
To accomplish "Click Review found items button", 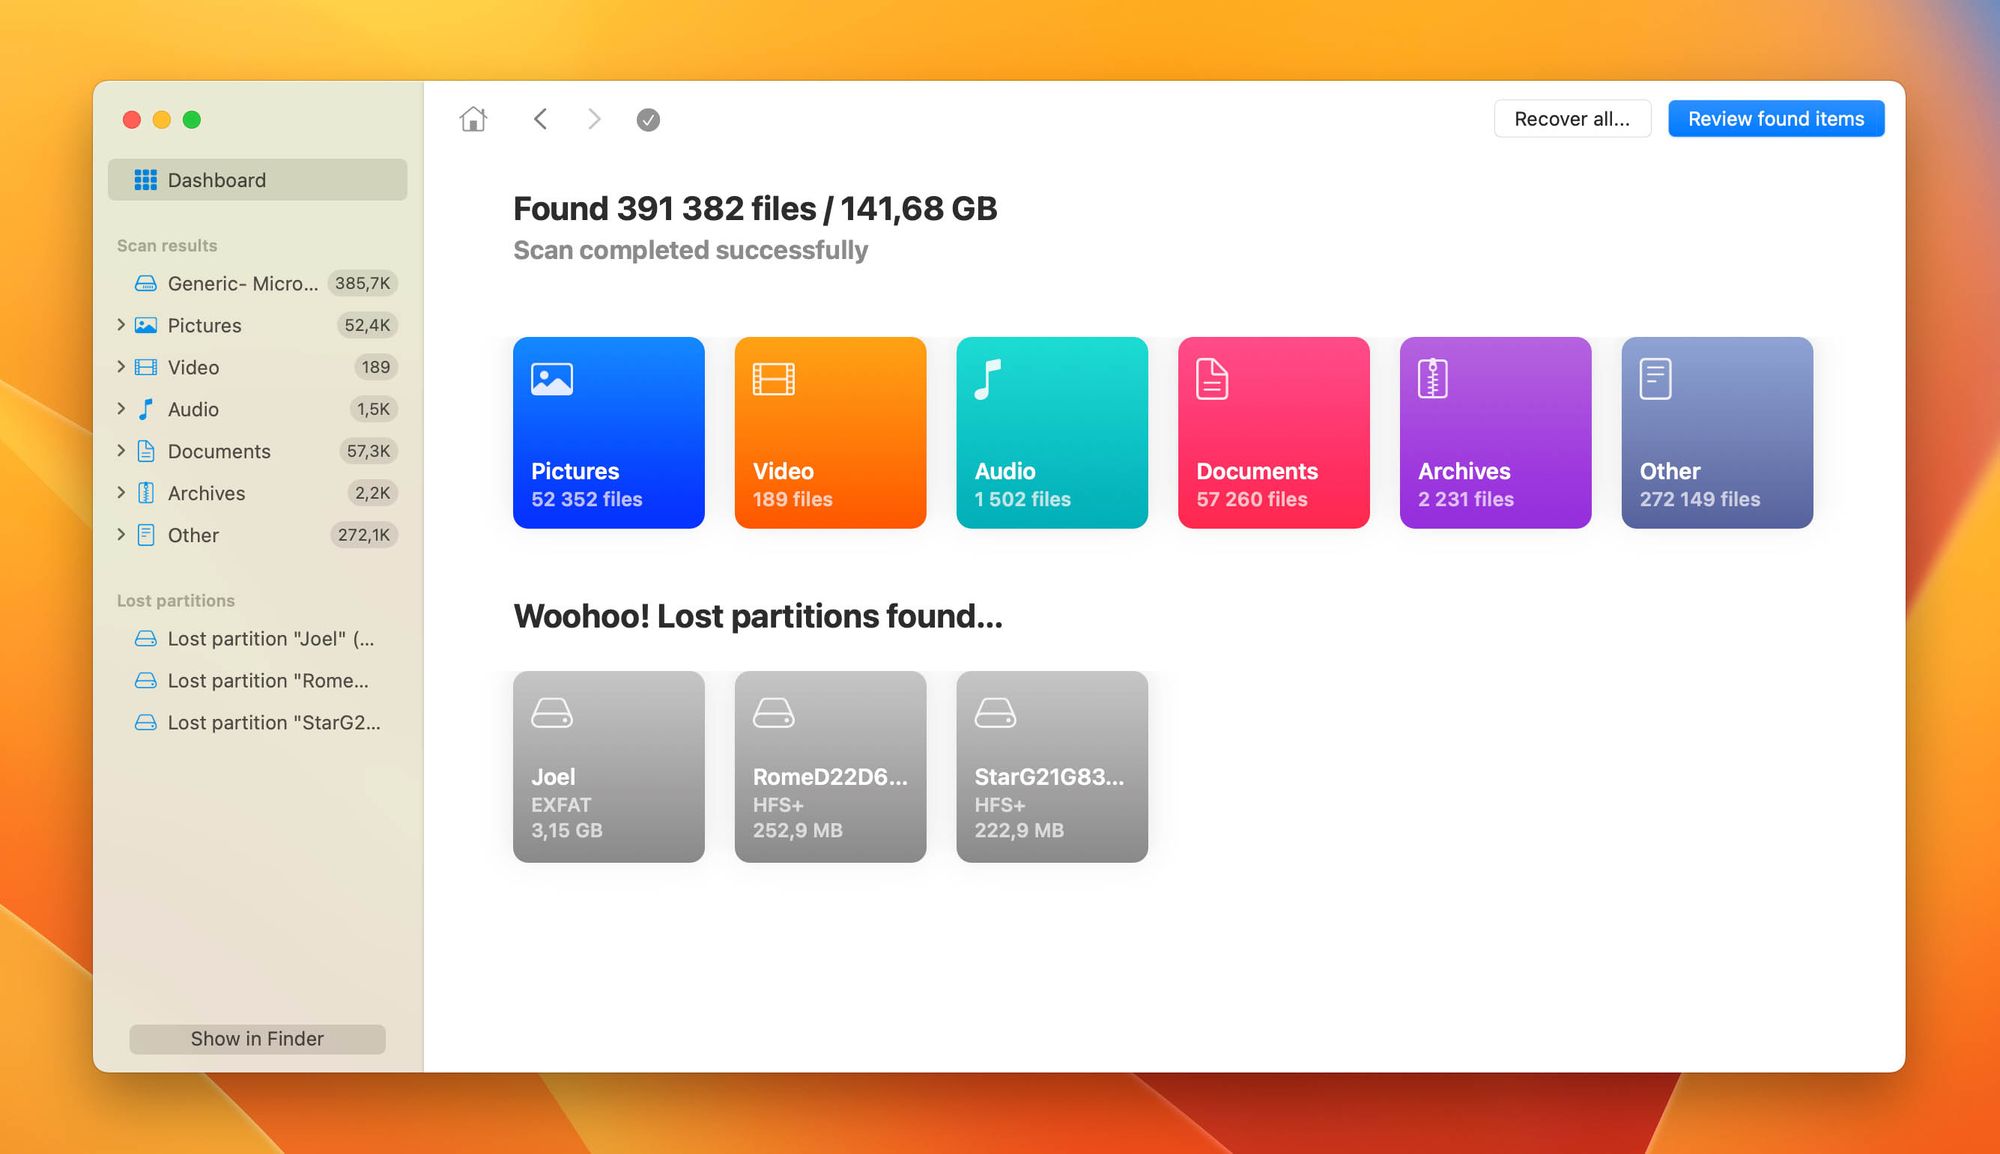I will pyautogui.click(x=1777, y=118).
